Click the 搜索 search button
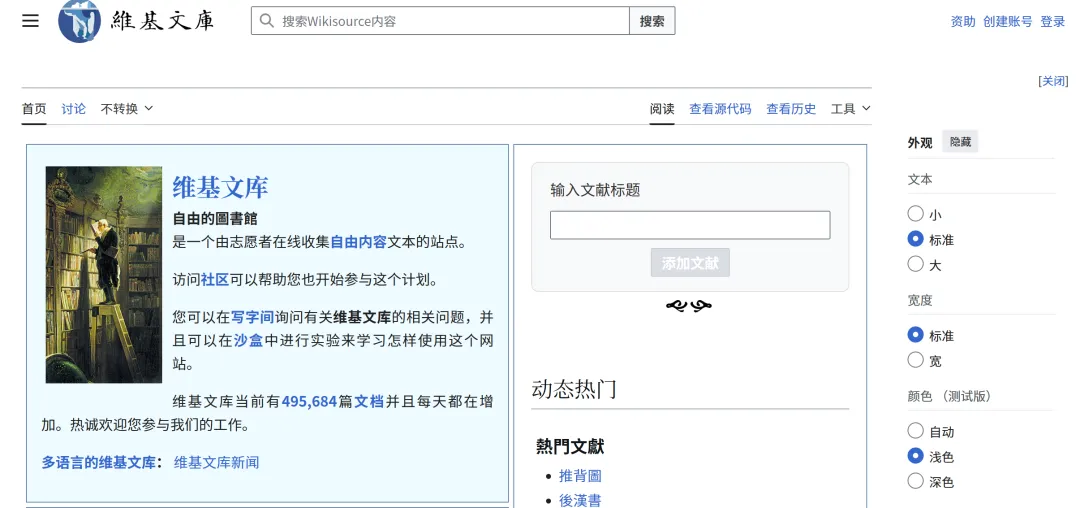 point(652,21)
